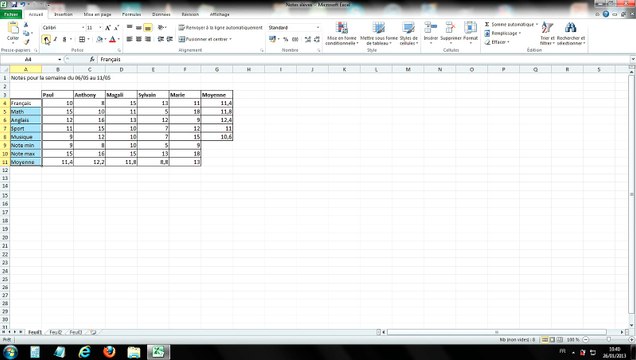Open the Calibri font name dropdown
This screenshot has width=636, height=360.
[x=83, y=28]
